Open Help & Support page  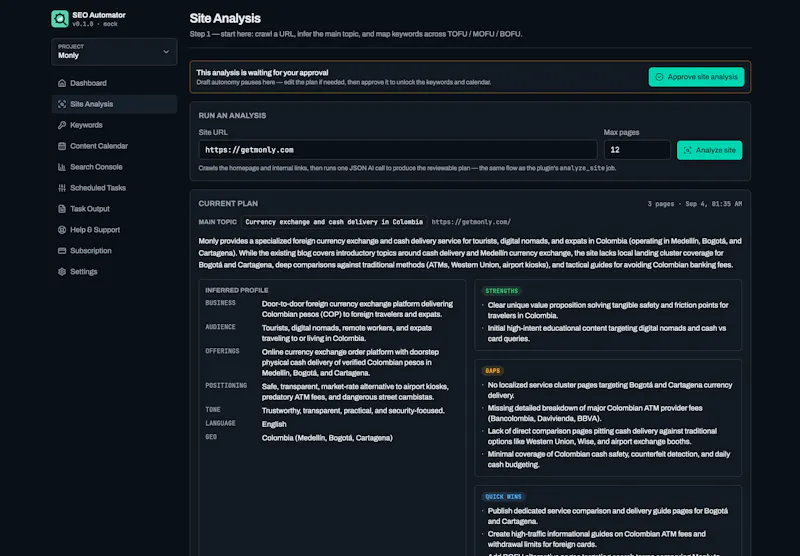[114, 230]
